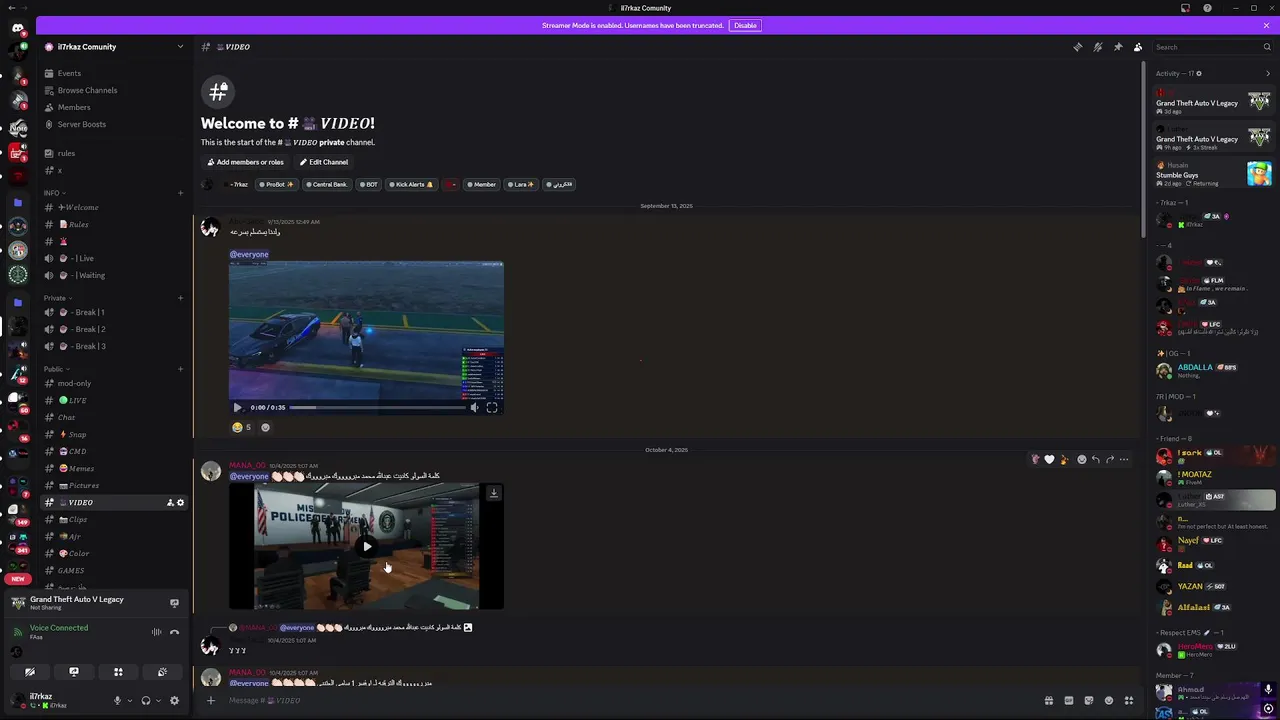Open noise suppression waveform icon
Viewport: 1280px width, 720px height.
click(x=156, y=632)
